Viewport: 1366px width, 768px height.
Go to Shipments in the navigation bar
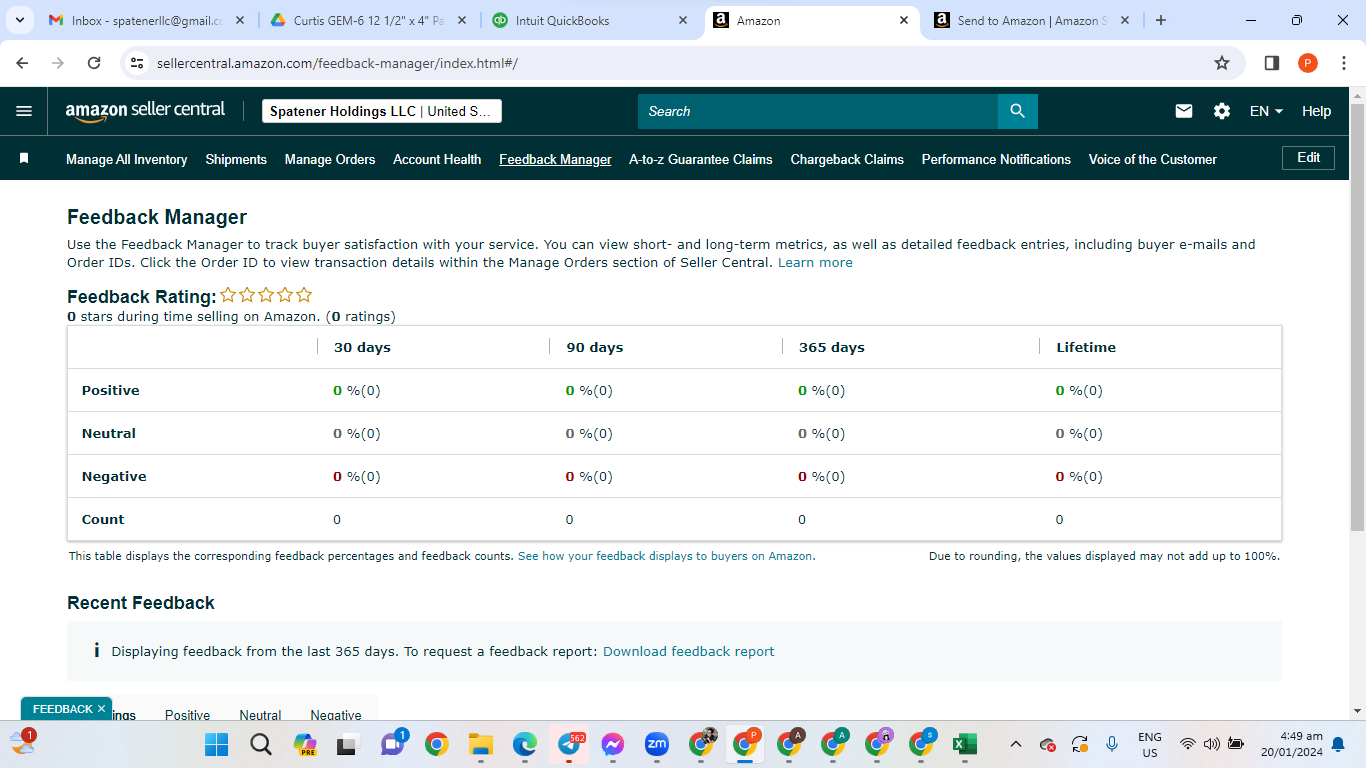coord(236,159)
